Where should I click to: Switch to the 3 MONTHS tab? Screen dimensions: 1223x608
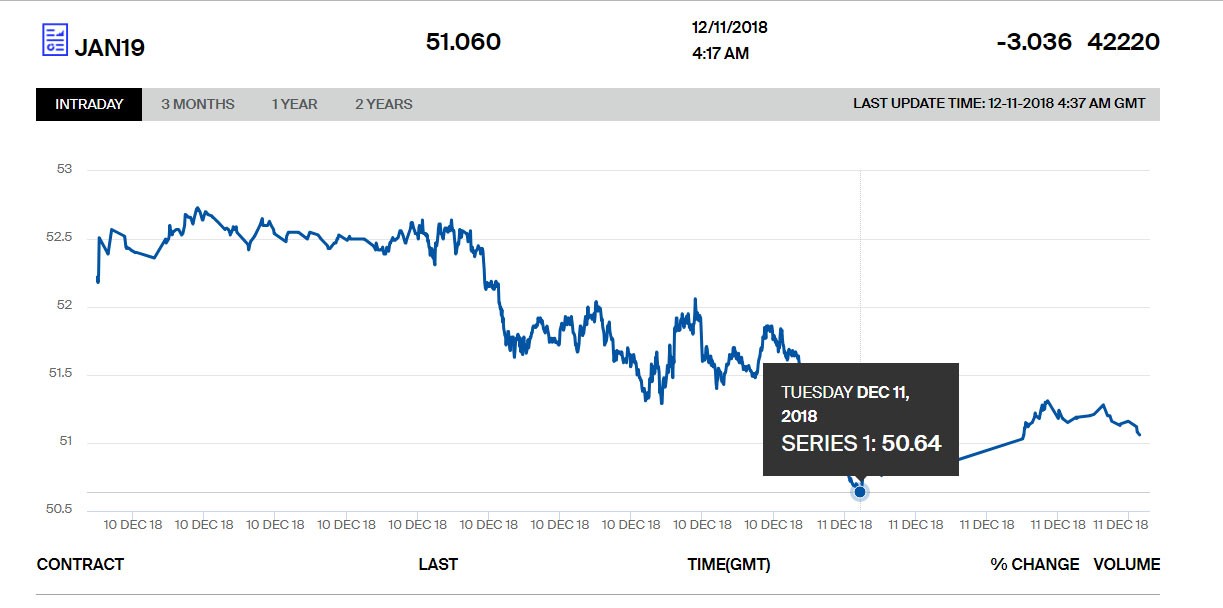pos(198,104)
